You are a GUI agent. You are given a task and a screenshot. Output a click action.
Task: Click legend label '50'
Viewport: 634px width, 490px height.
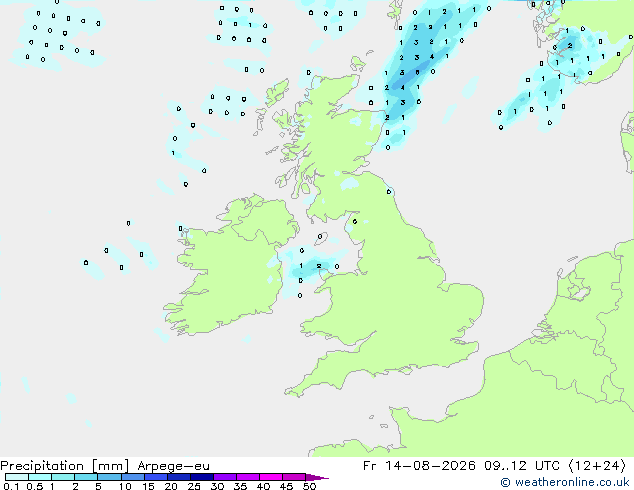coord(309,486)
